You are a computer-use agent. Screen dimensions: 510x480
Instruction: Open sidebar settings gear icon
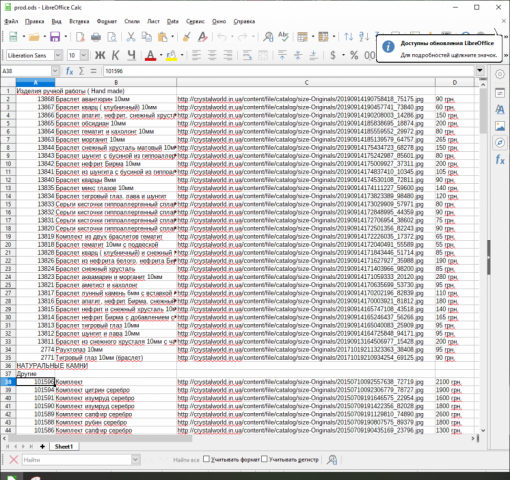[x=500, y=74]
